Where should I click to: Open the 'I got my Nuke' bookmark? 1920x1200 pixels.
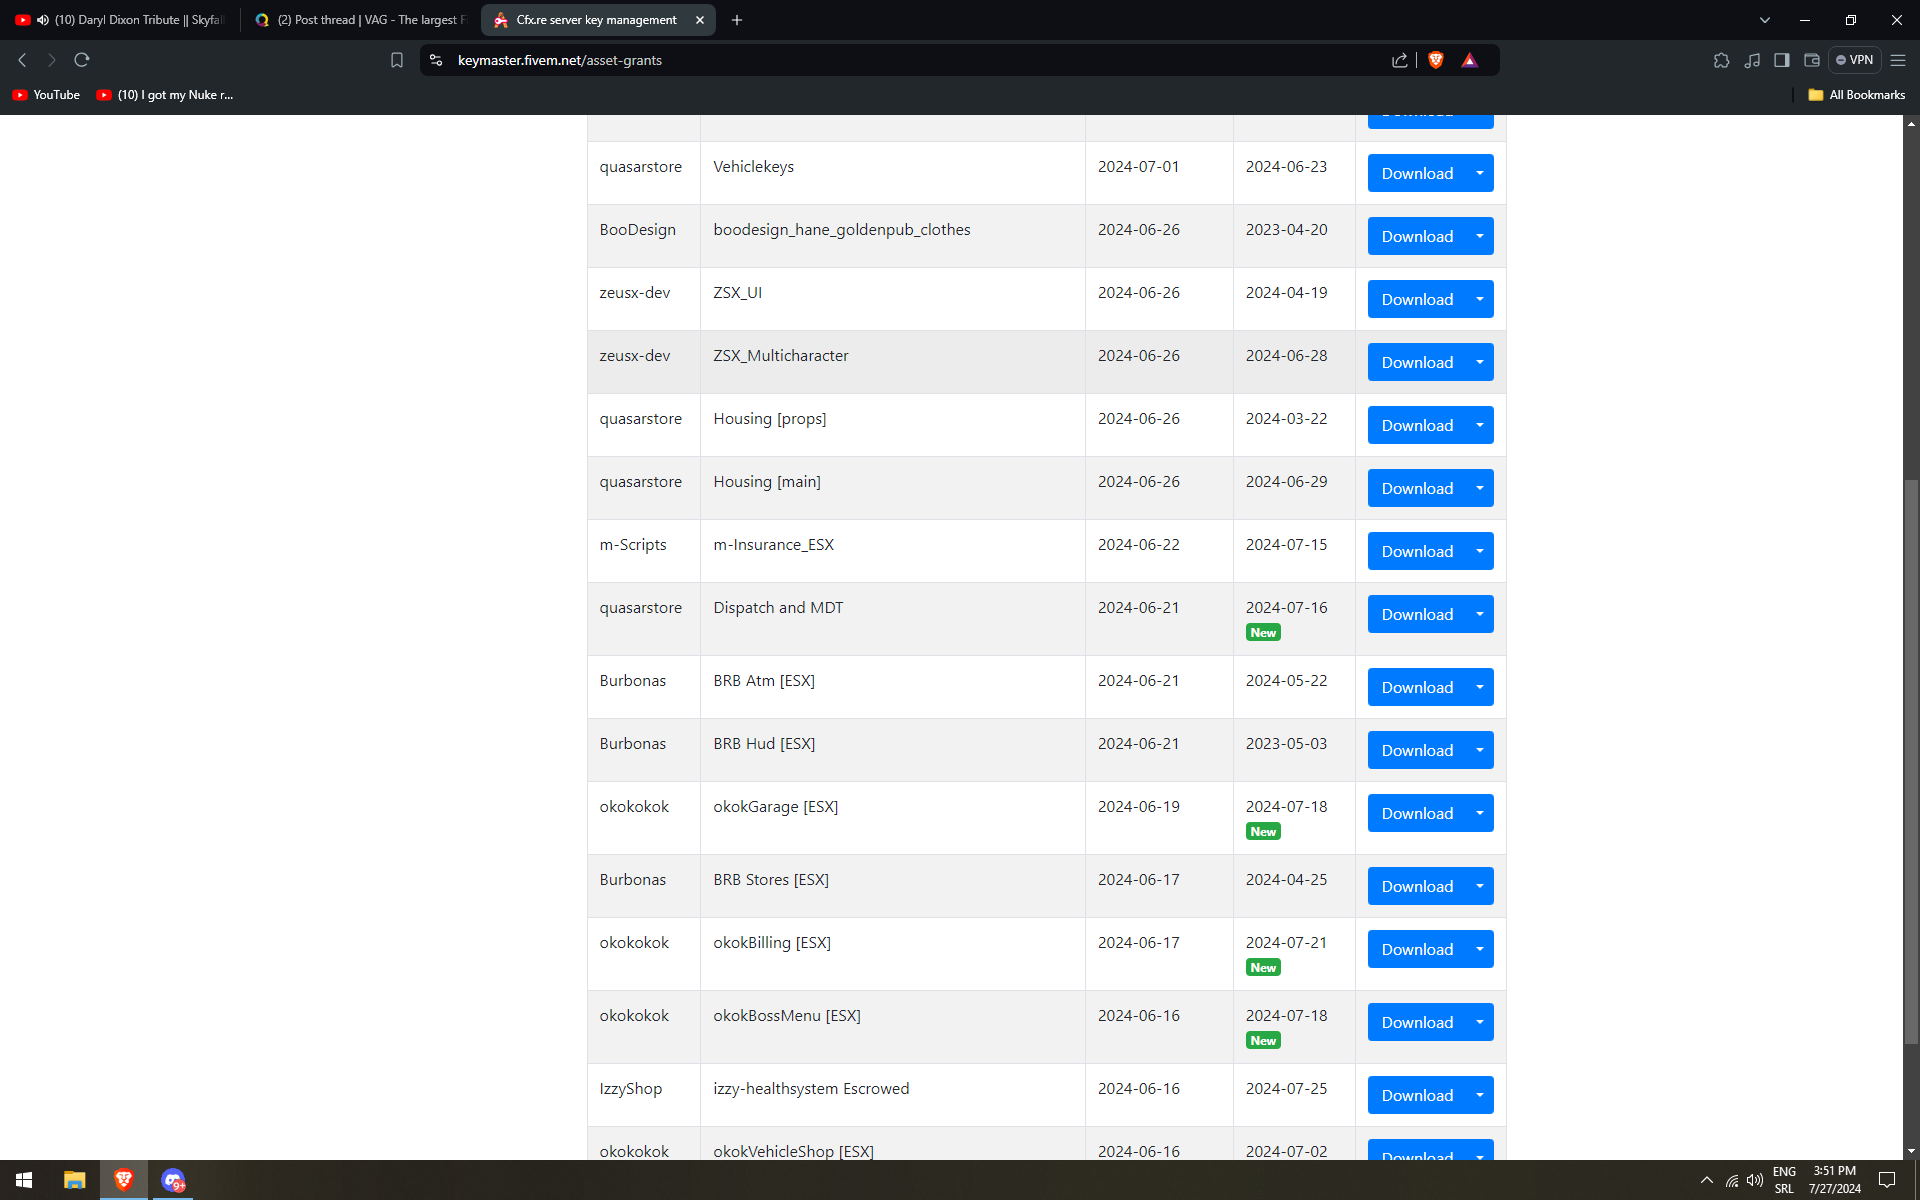(165, 95)
